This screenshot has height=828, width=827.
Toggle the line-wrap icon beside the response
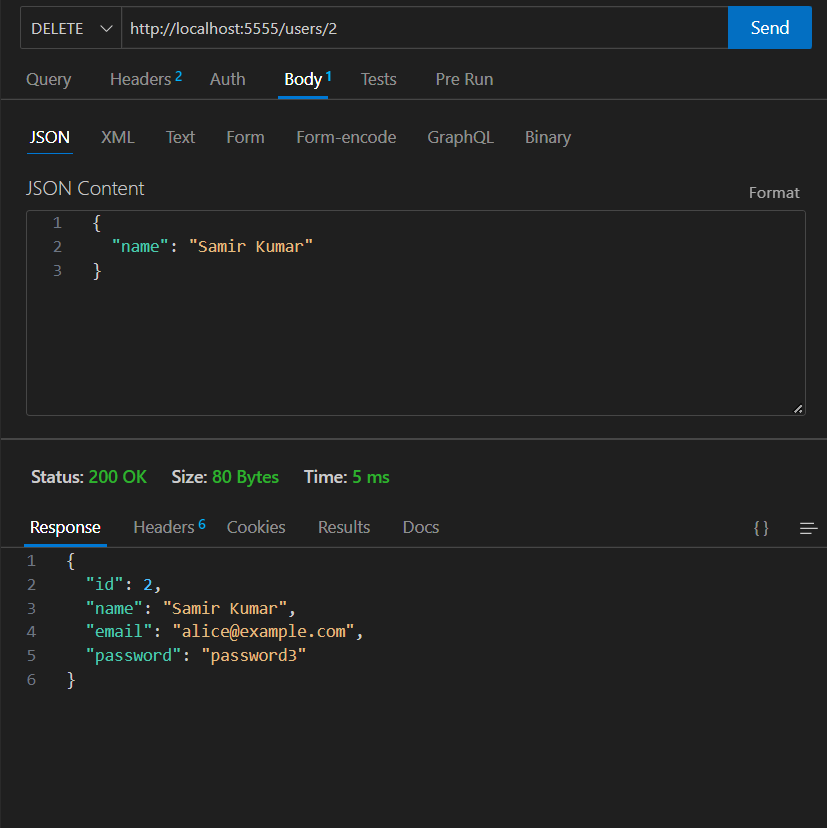tap(807, 529)
